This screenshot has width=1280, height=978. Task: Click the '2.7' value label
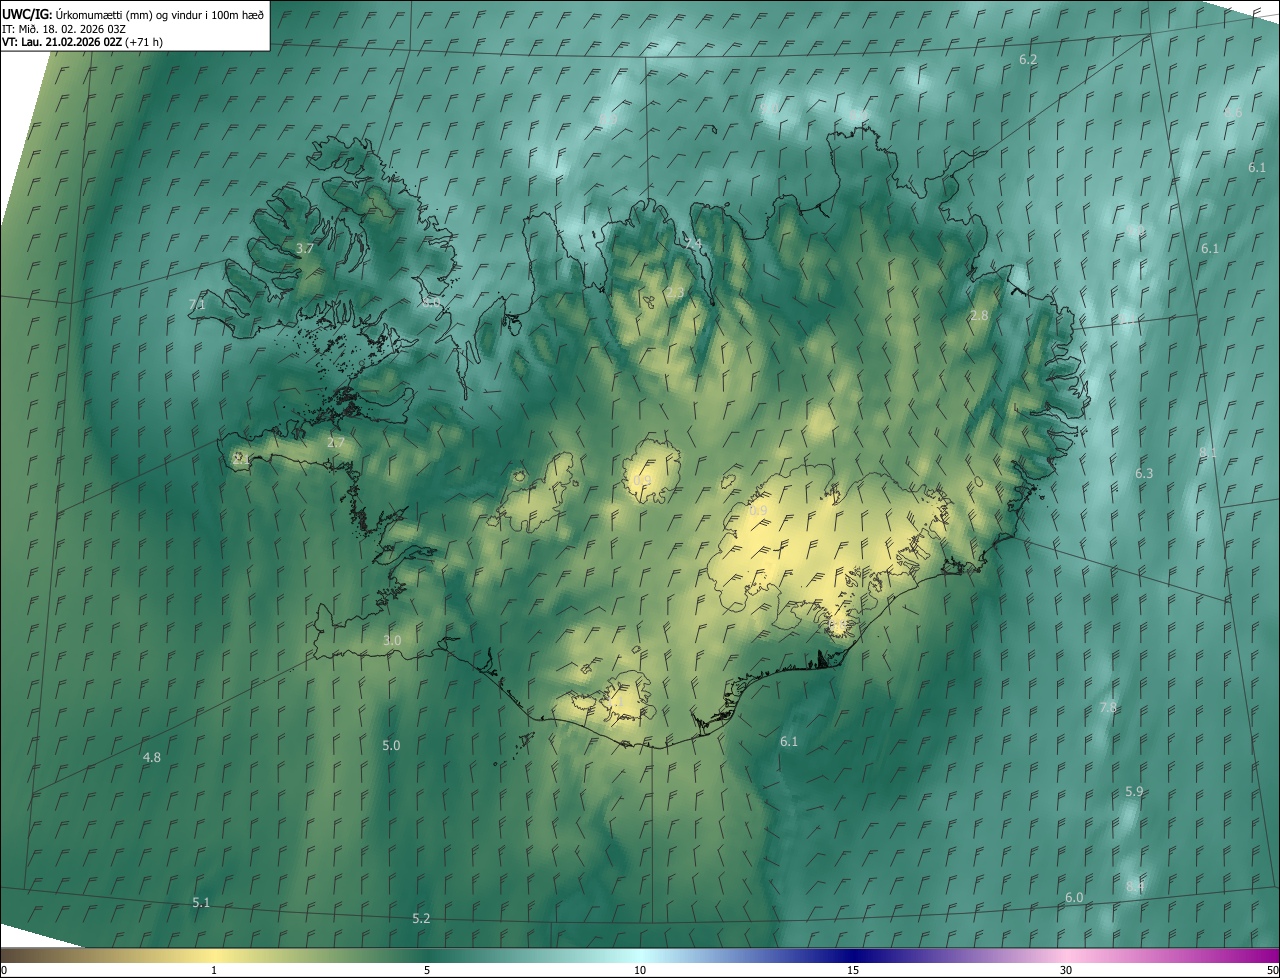(335, 442)
